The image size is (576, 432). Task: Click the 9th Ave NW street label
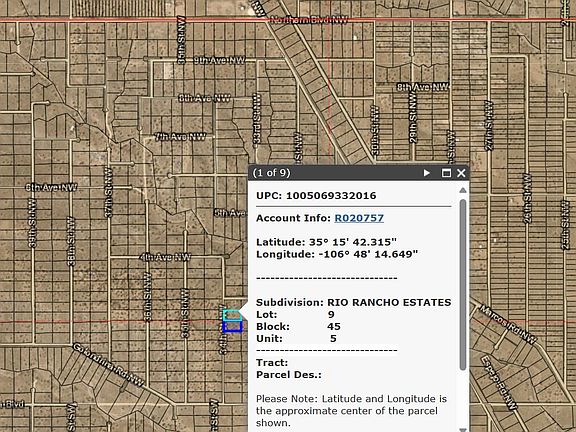point(220,60)
